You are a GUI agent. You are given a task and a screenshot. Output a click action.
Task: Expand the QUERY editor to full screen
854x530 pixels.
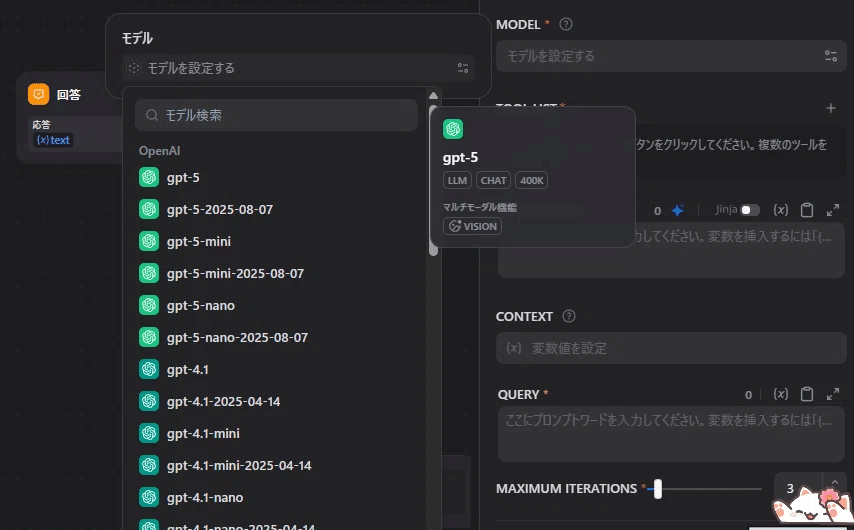833,394
